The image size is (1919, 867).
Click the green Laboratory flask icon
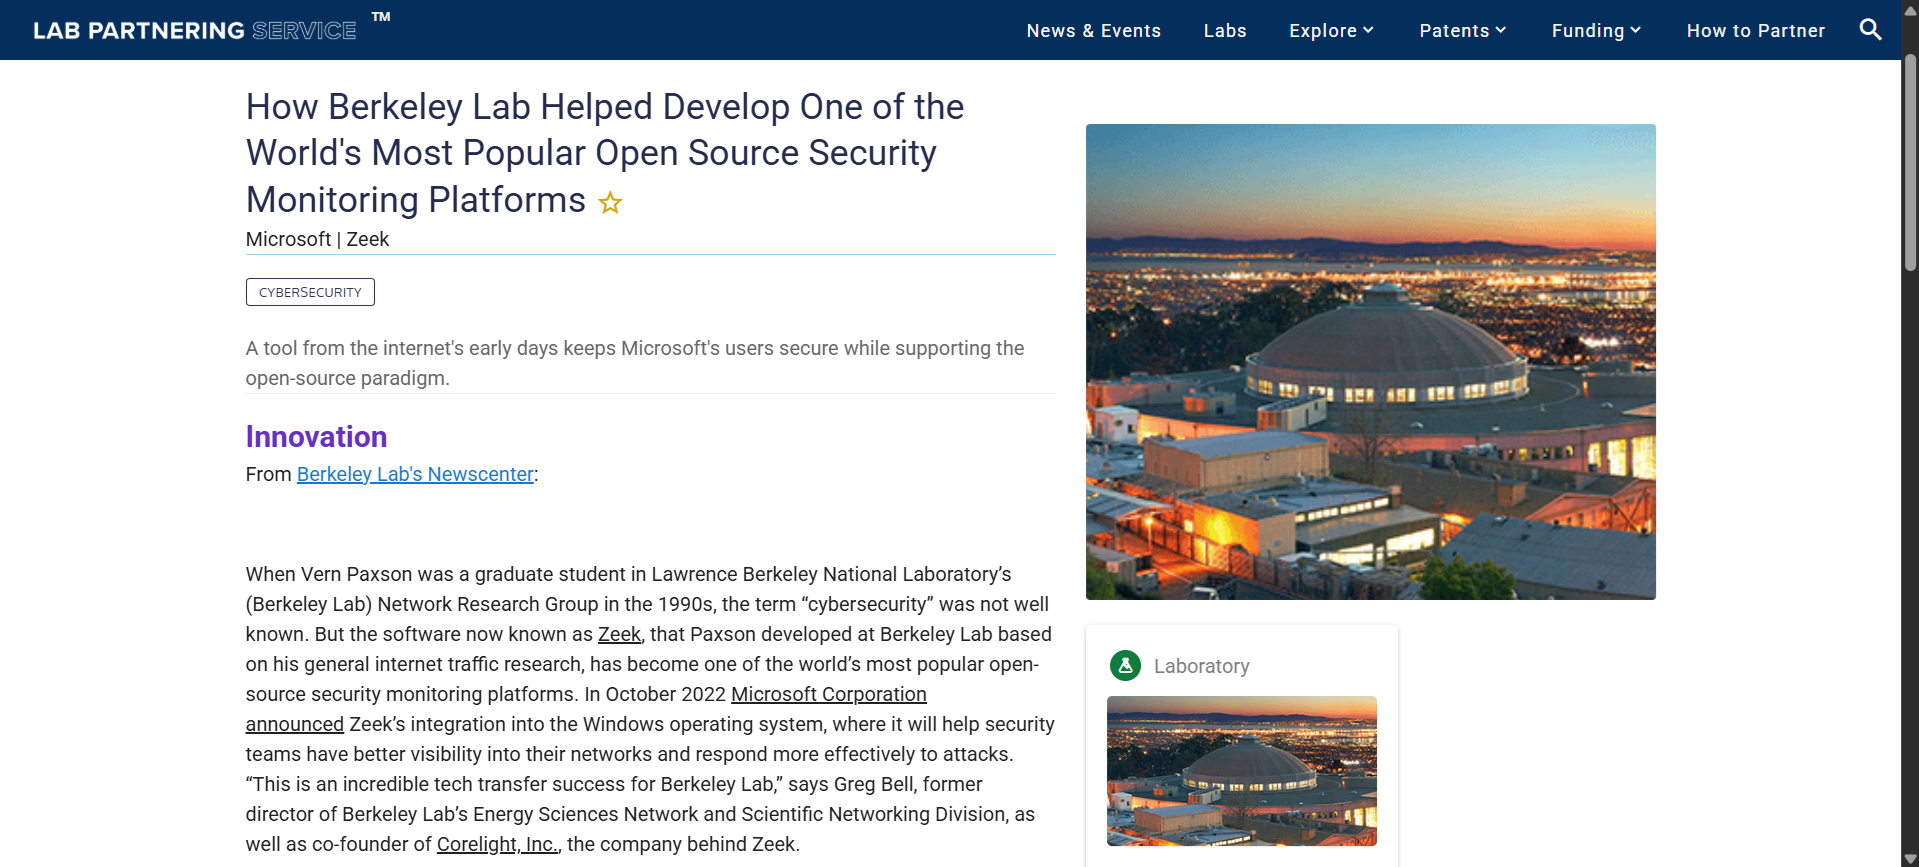(x=1125, y=666)
